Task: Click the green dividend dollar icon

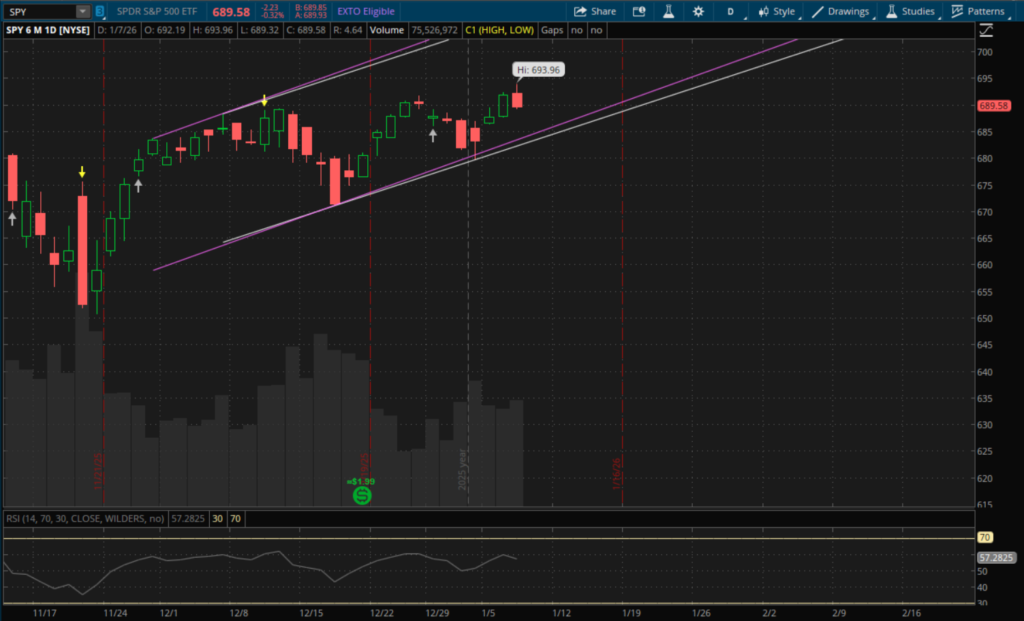Action: coord(363,494)
